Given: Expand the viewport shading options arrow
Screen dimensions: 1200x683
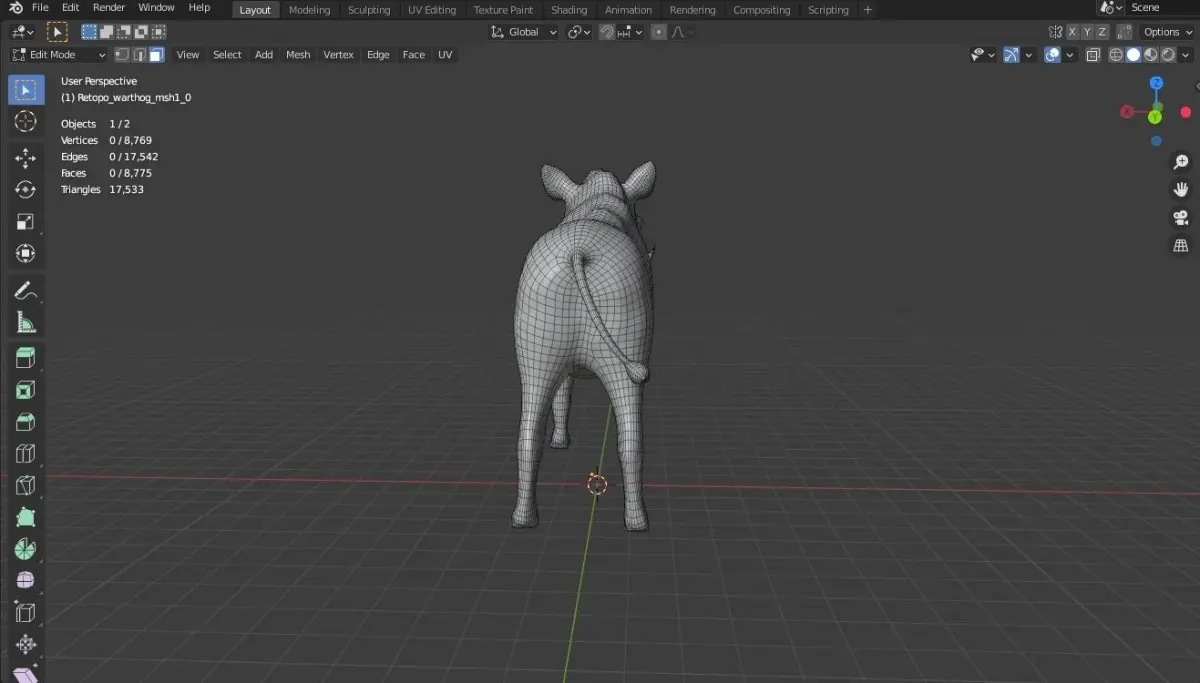Looking at the screenshot, I should 1186,55.
